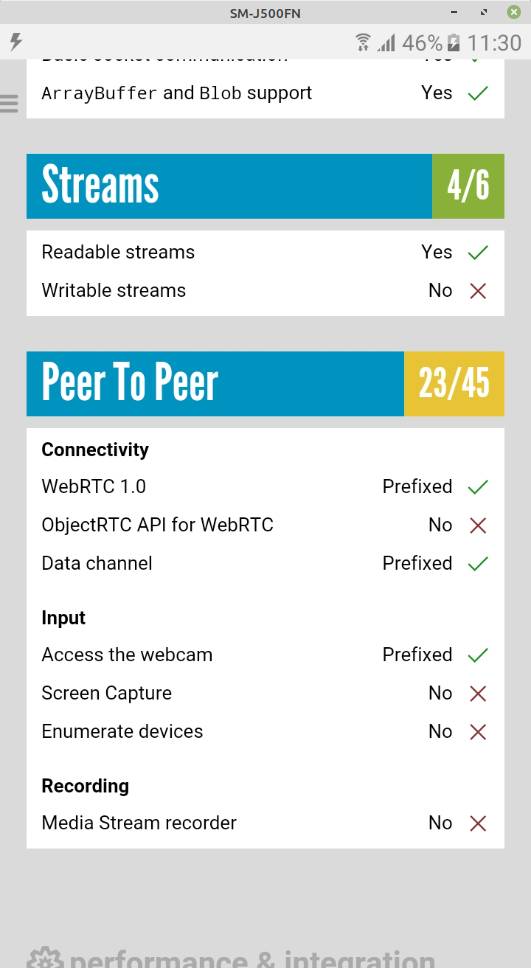Screen dimensions: 531x968
Task: Click the green checkmark beside Readable streams
Action: pos(478,252)
